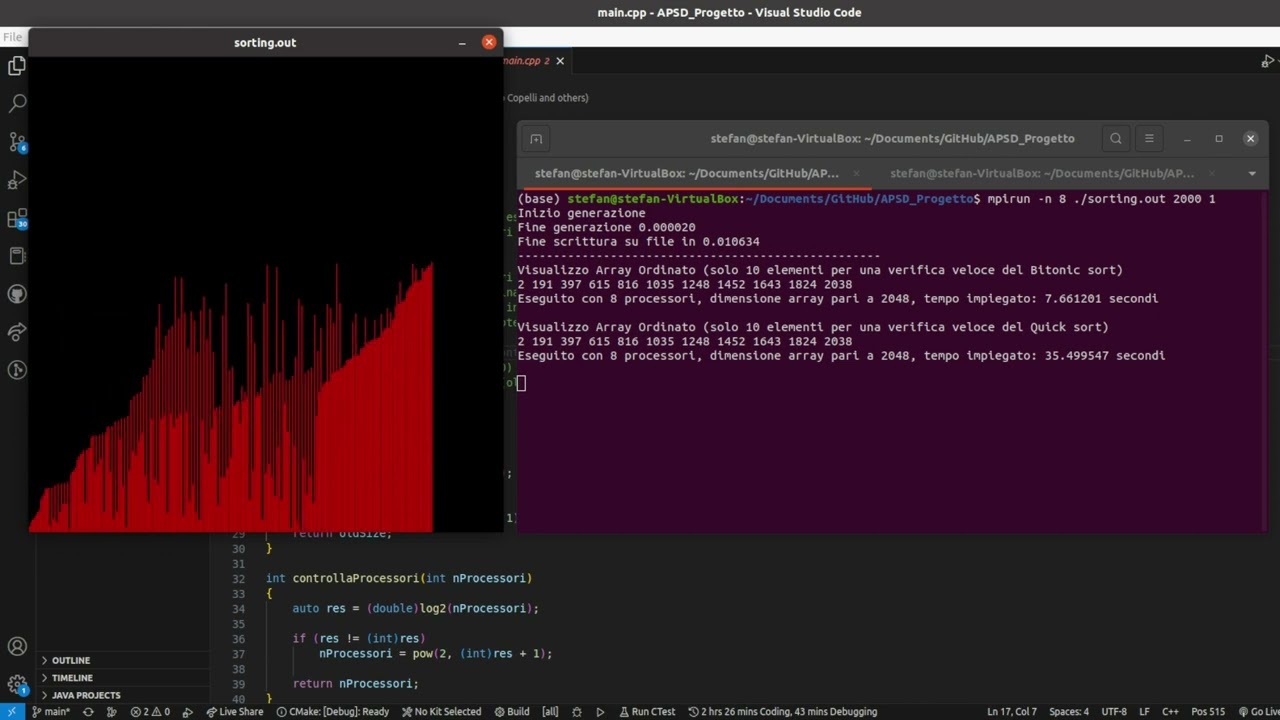Close the first terminal tab
Viewport: 1280px width, 720px height.
(856, 173)
